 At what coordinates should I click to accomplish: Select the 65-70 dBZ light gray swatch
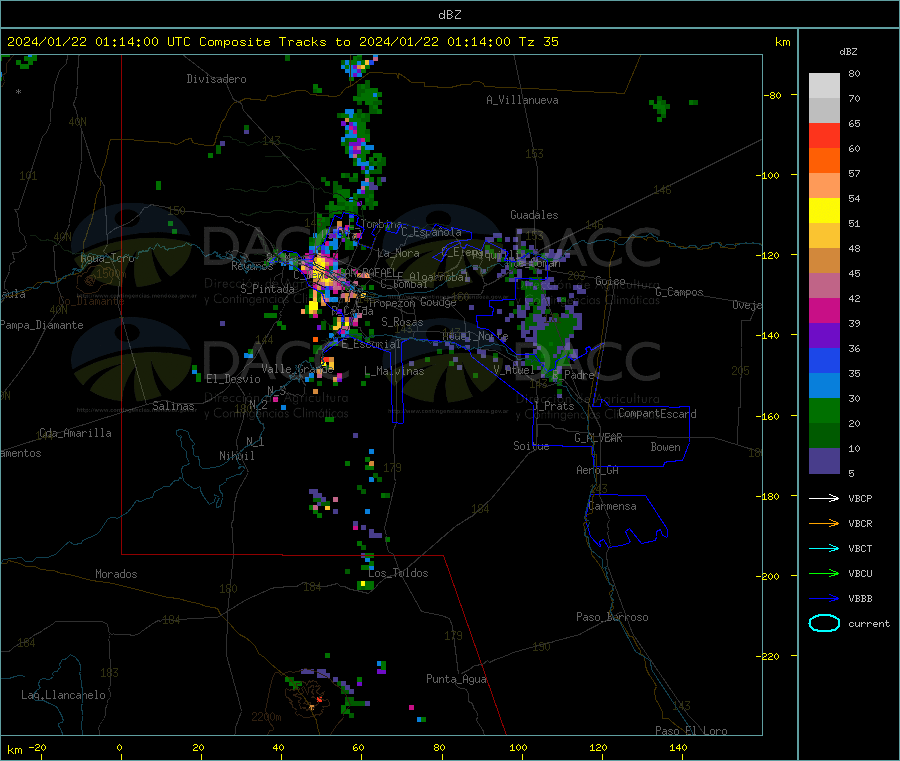coord(824,111)
